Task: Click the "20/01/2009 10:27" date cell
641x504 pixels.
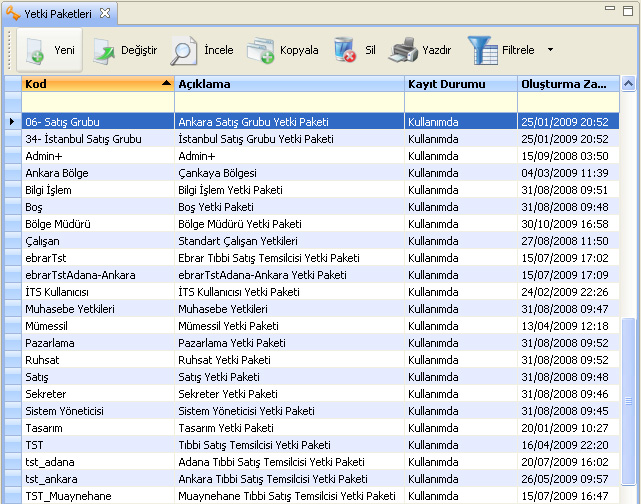Action: pos(568,428)
